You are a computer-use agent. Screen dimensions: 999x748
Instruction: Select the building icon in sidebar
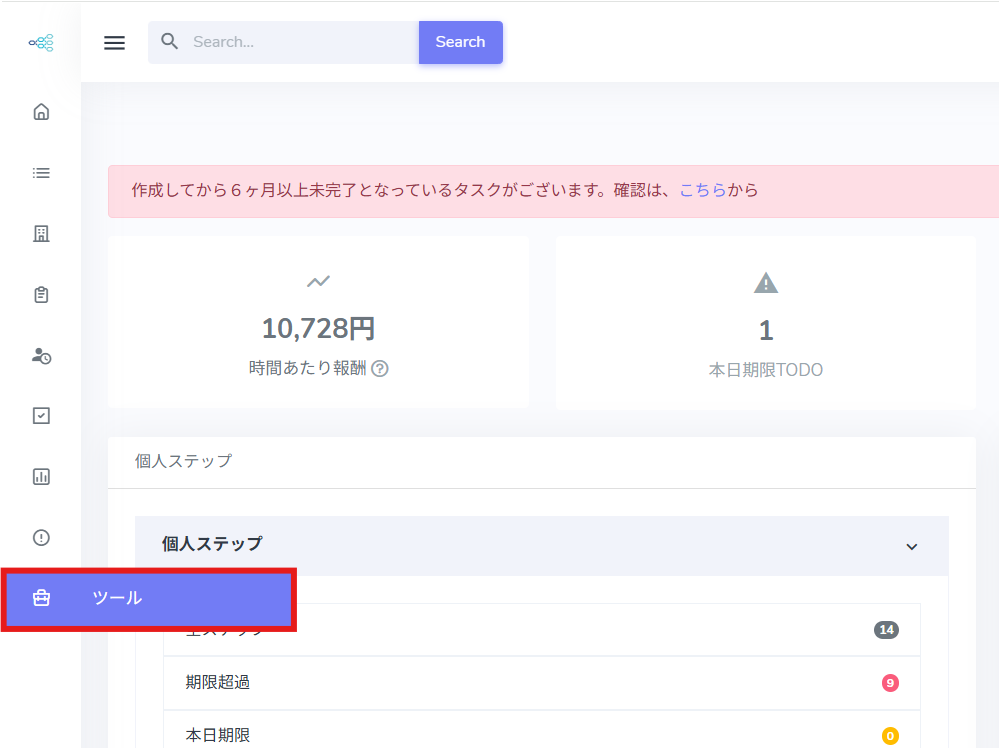click(41, 234)
